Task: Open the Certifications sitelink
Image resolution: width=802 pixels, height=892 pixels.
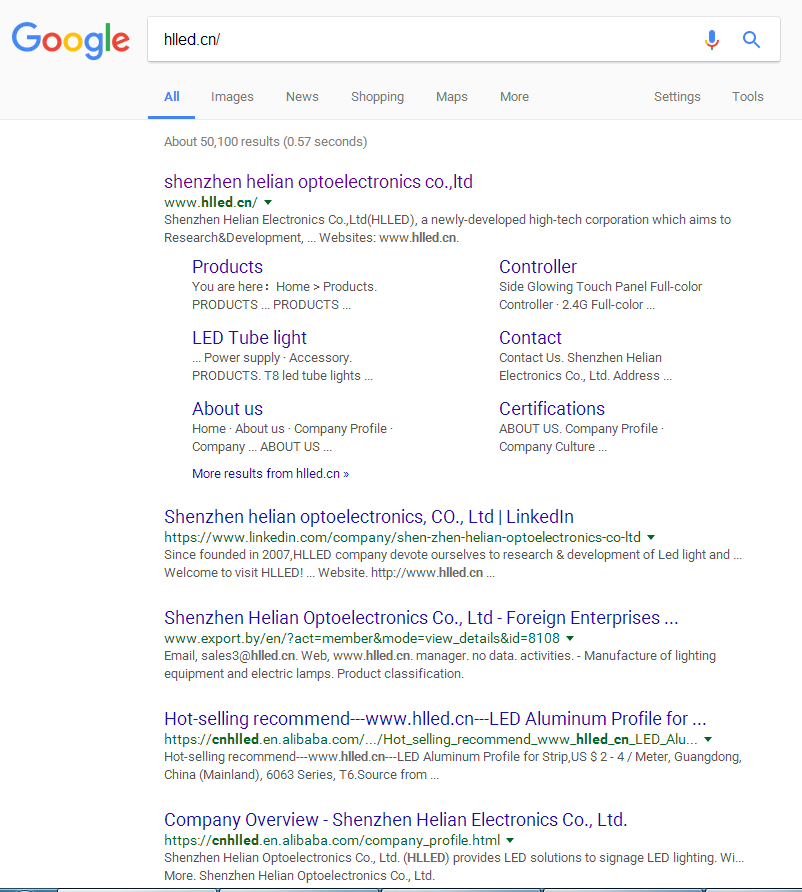Action: pyautogui.click(x=552, y=409)
